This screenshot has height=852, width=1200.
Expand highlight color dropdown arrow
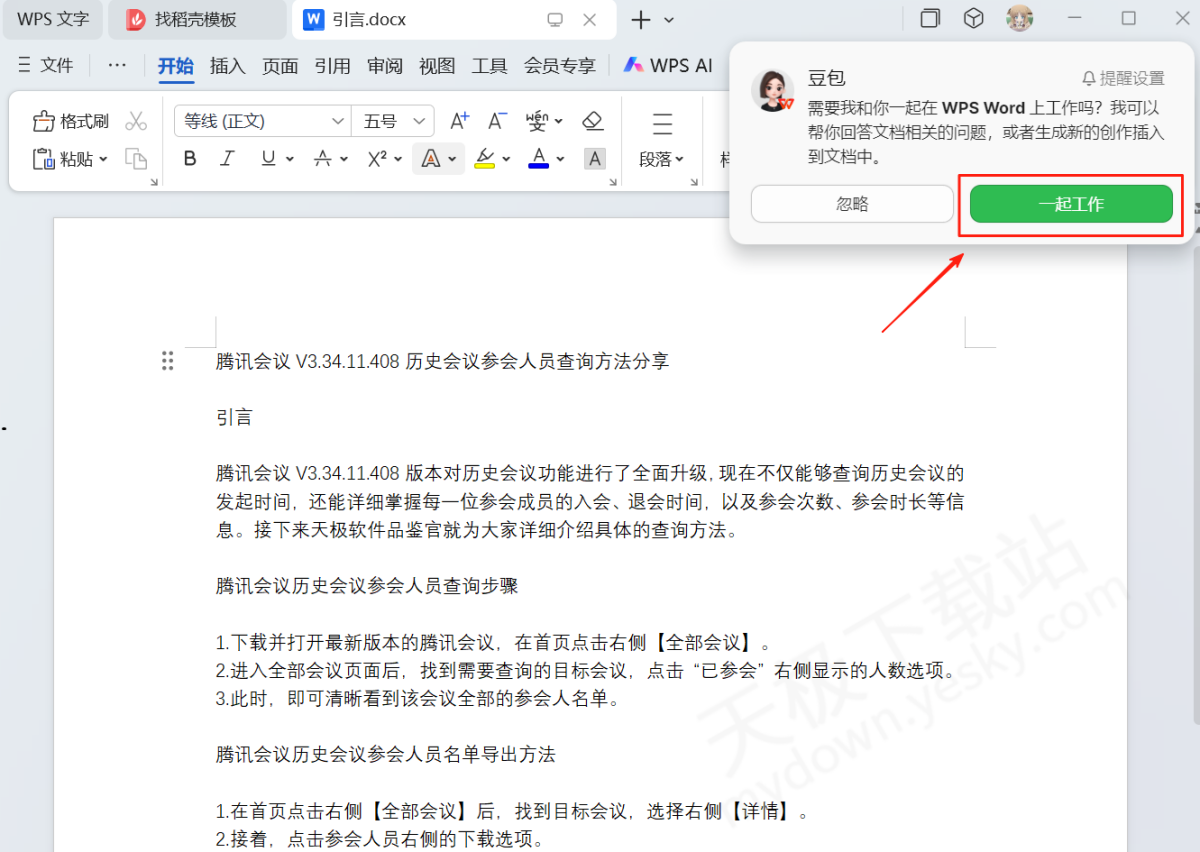click(506, 159)
